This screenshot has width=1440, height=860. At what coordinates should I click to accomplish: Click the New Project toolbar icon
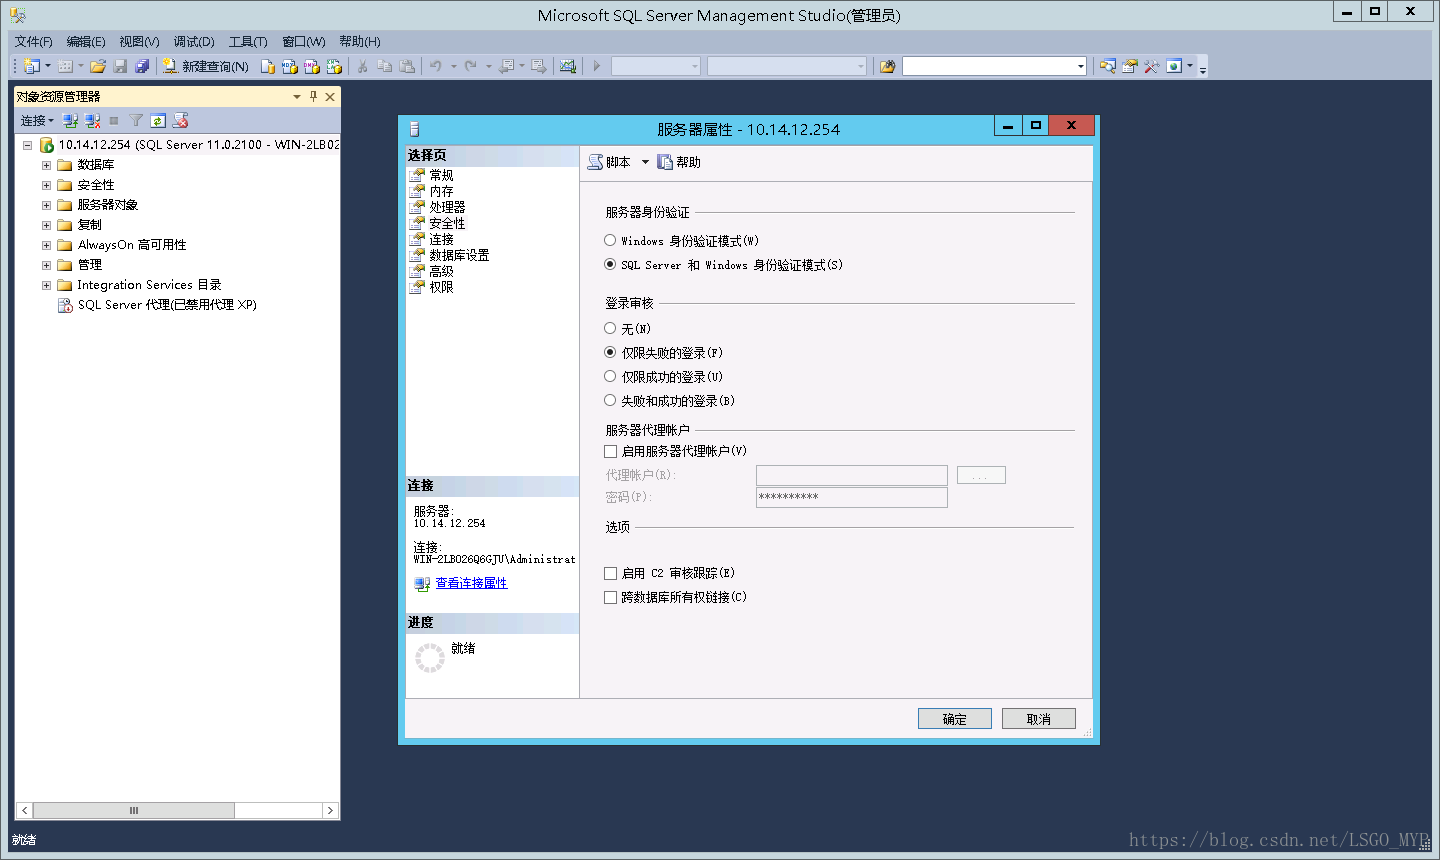[x=31, y=66]
